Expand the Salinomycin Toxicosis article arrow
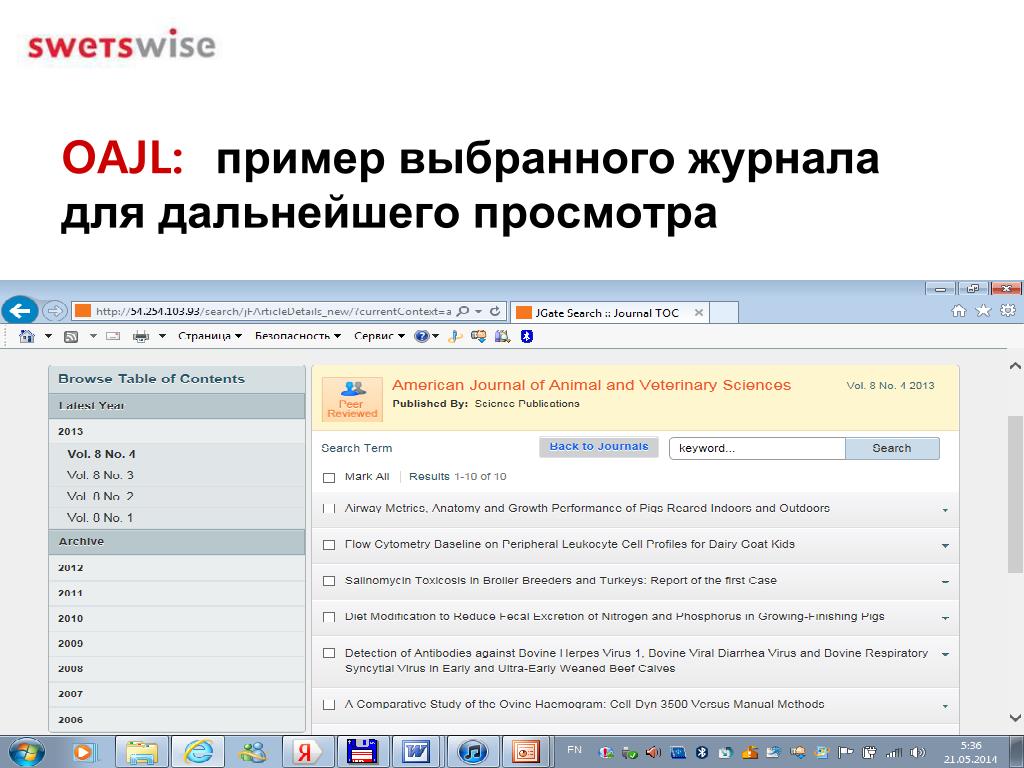 (x=945, y=582)
